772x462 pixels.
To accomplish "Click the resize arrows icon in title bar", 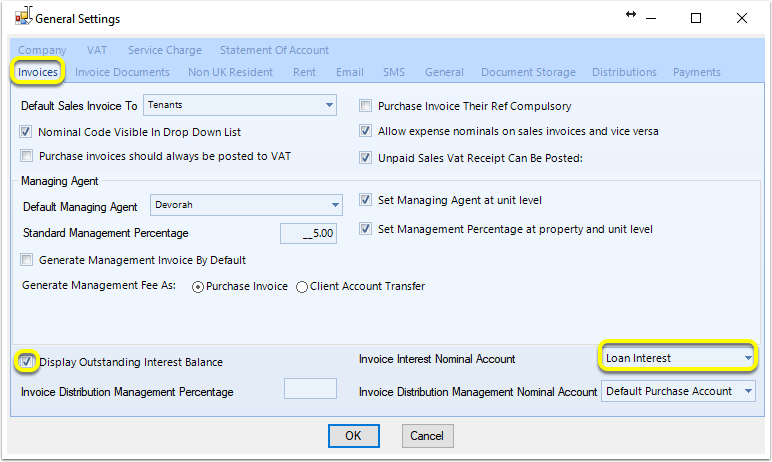I will tap(631, 14).
